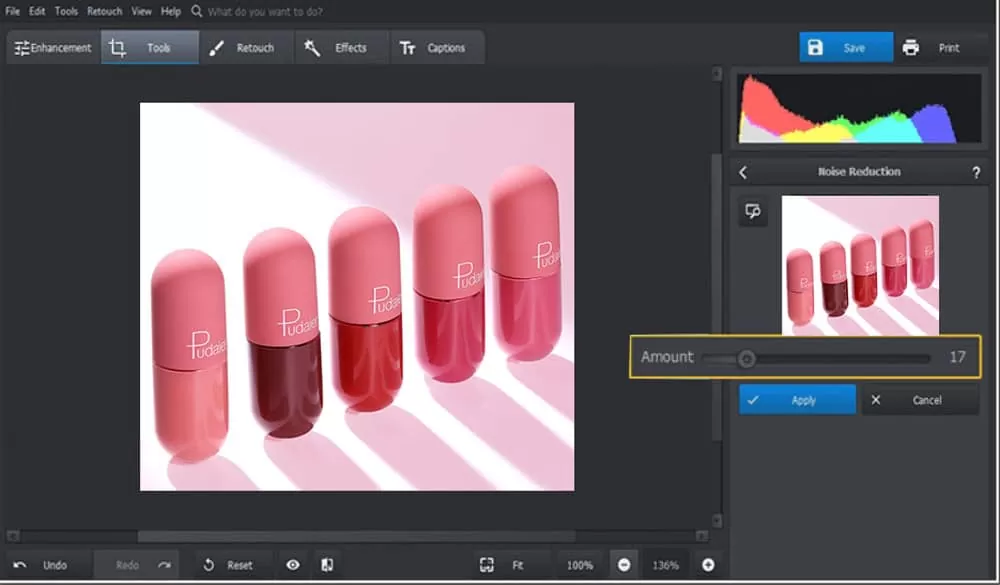The width and height of the screenshot is (1000, 585).
Task: Click the preview area selector icon
Action: (753, 212)
